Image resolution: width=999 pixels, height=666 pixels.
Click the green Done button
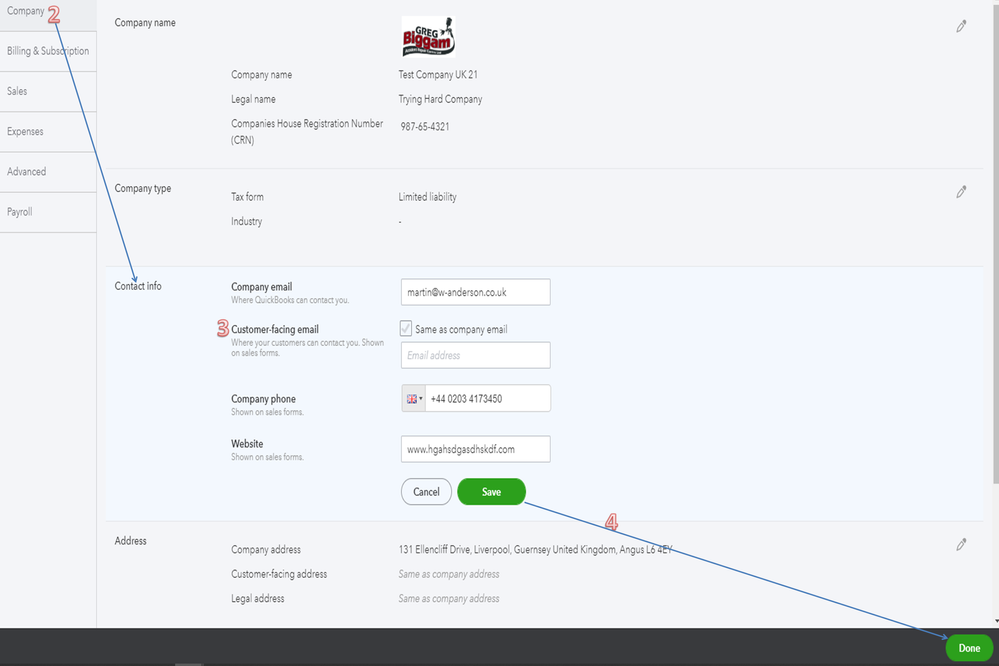969,648
